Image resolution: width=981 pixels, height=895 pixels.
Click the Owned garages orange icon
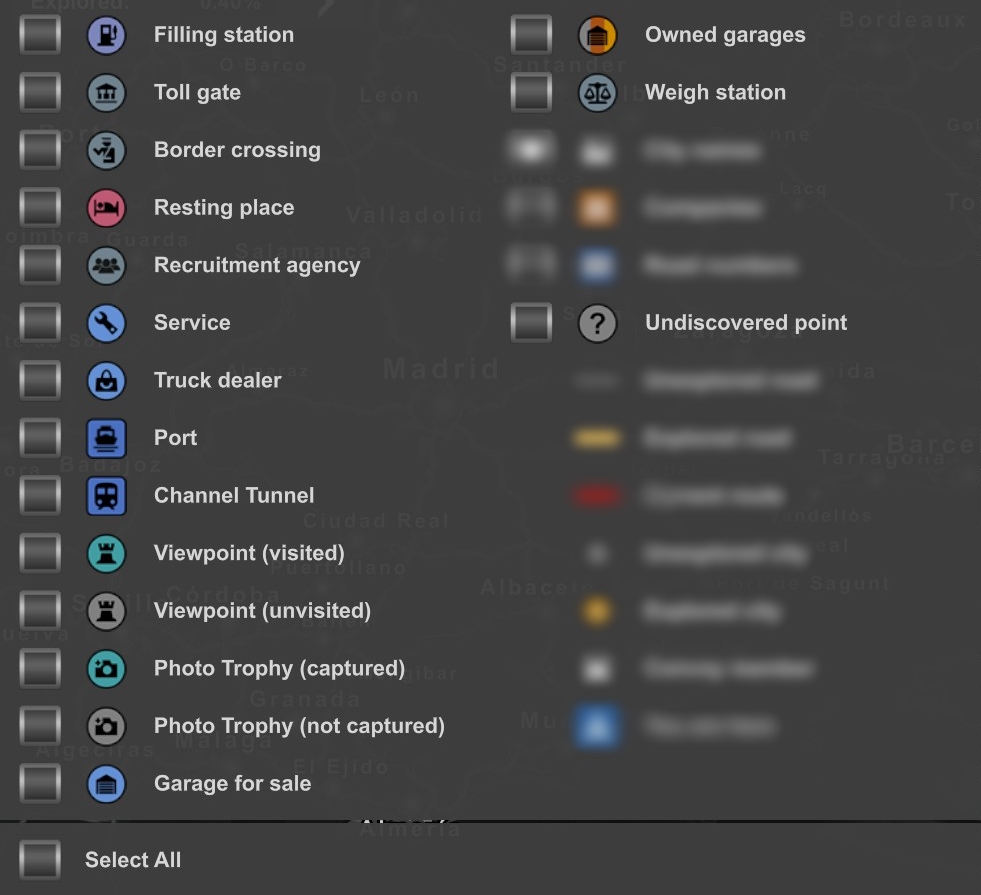(597, 35)
